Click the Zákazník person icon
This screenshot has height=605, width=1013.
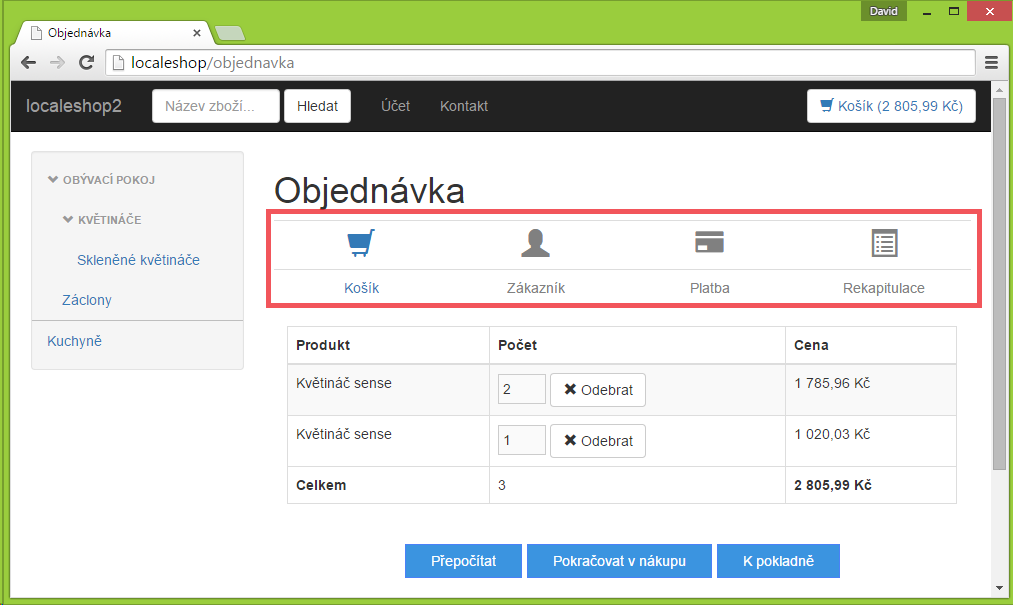click(535, 242)
